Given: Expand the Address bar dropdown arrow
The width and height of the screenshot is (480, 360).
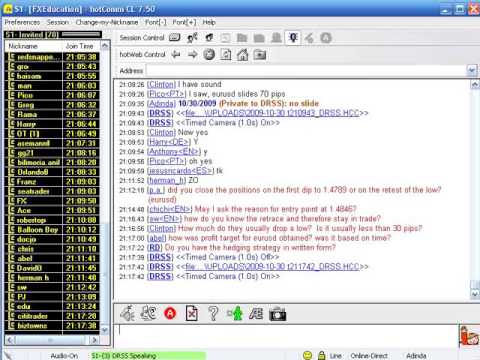Looking at the screenshot, I should coord(471,70).
